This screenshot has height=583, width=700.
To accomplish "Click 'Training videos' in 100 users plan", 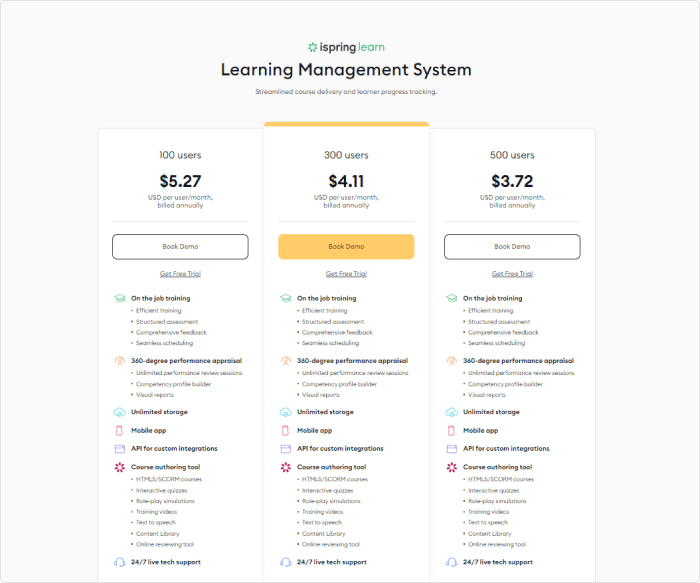I will (x=157, y=512).
